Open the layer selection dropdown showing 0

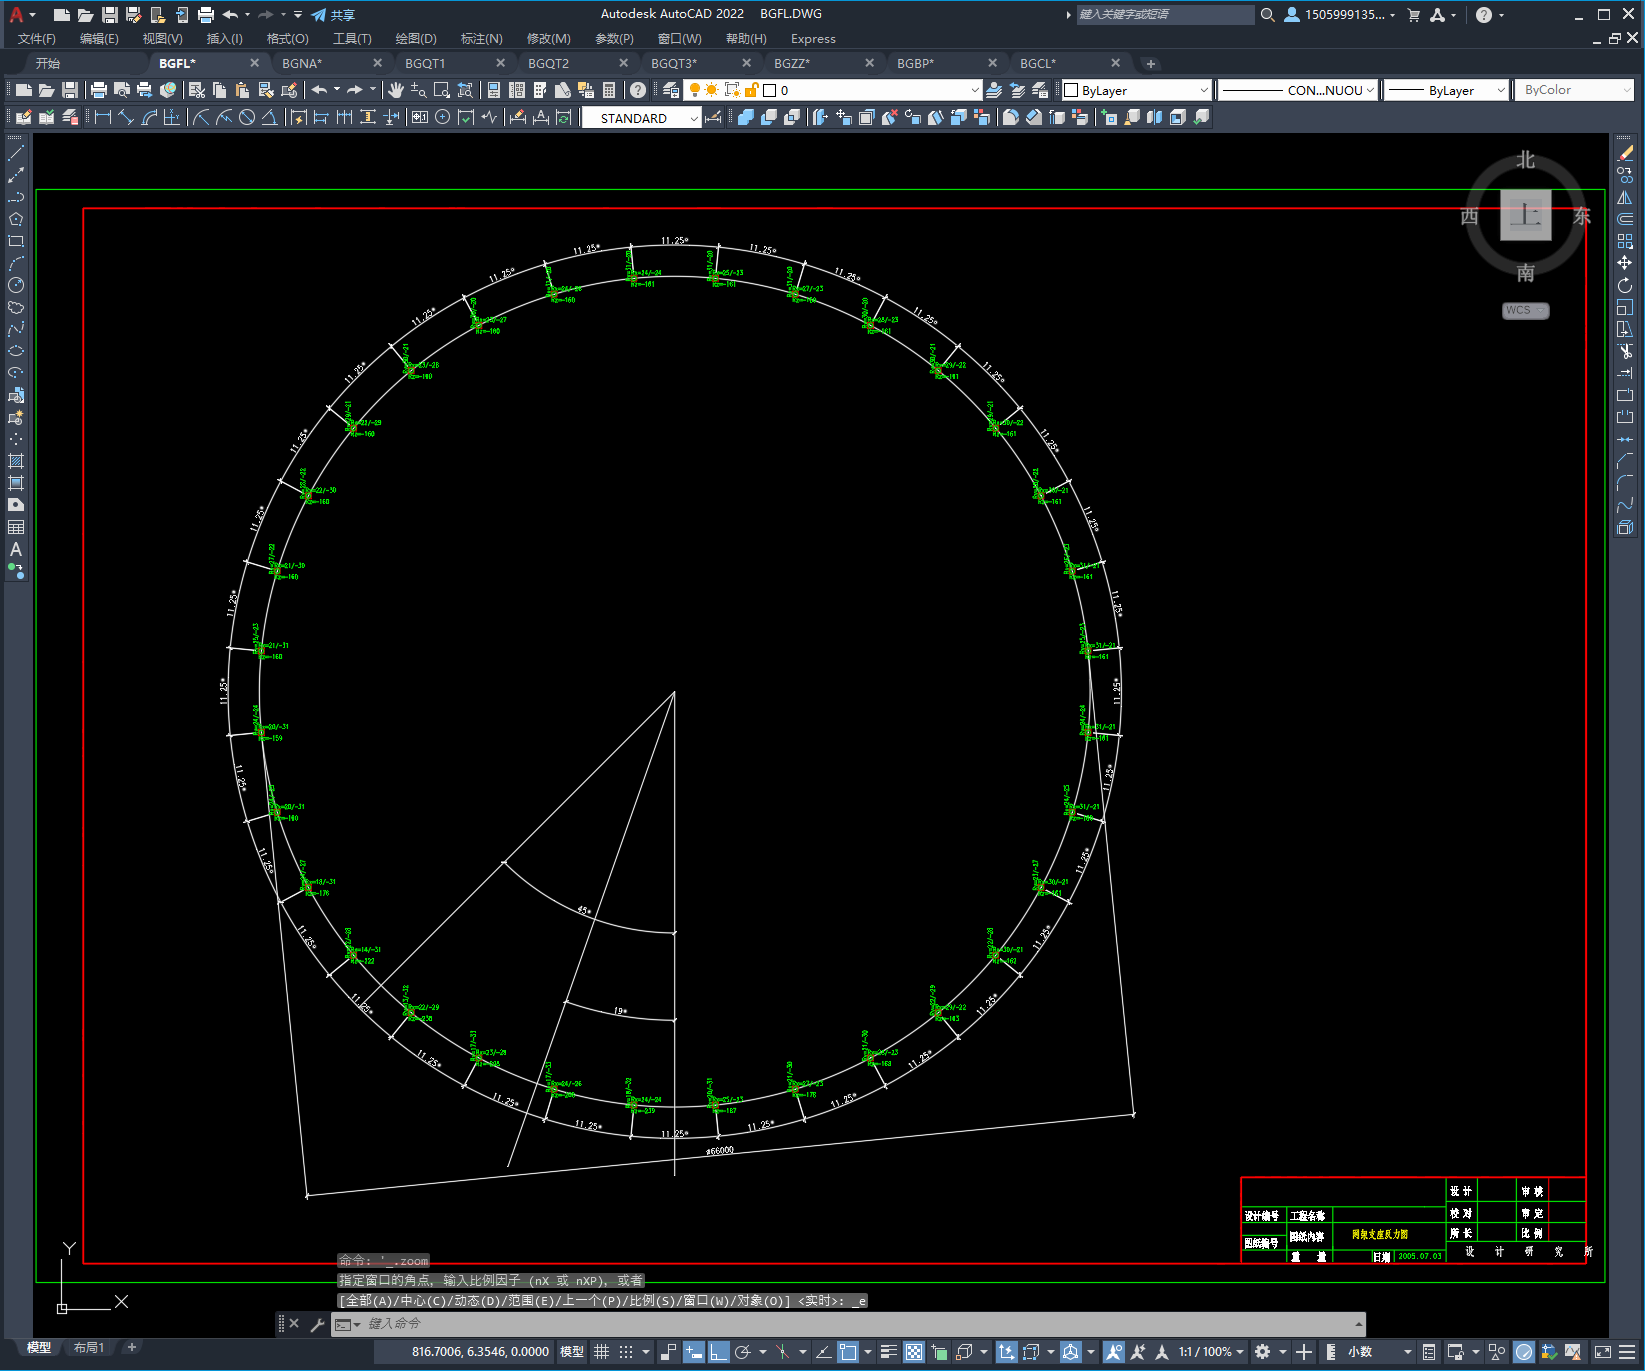pos(833,90)
